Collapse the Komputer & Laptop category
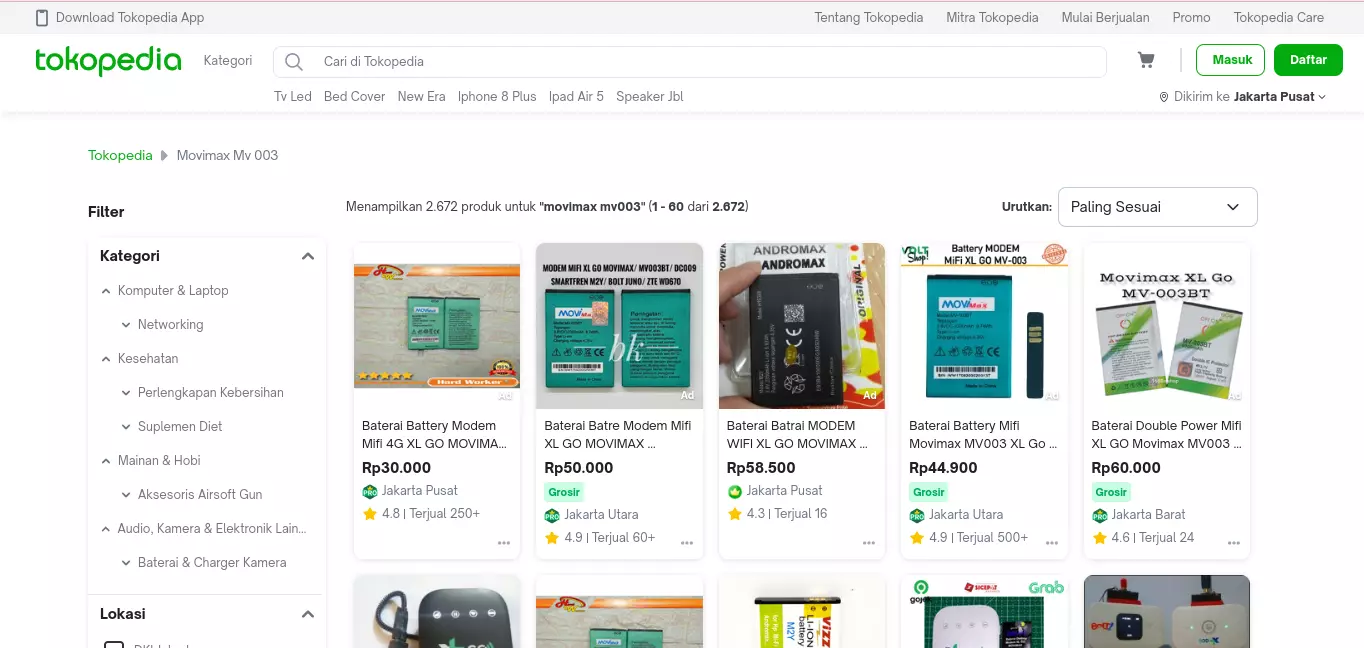The image size is (1364, 648). [106, 291]
